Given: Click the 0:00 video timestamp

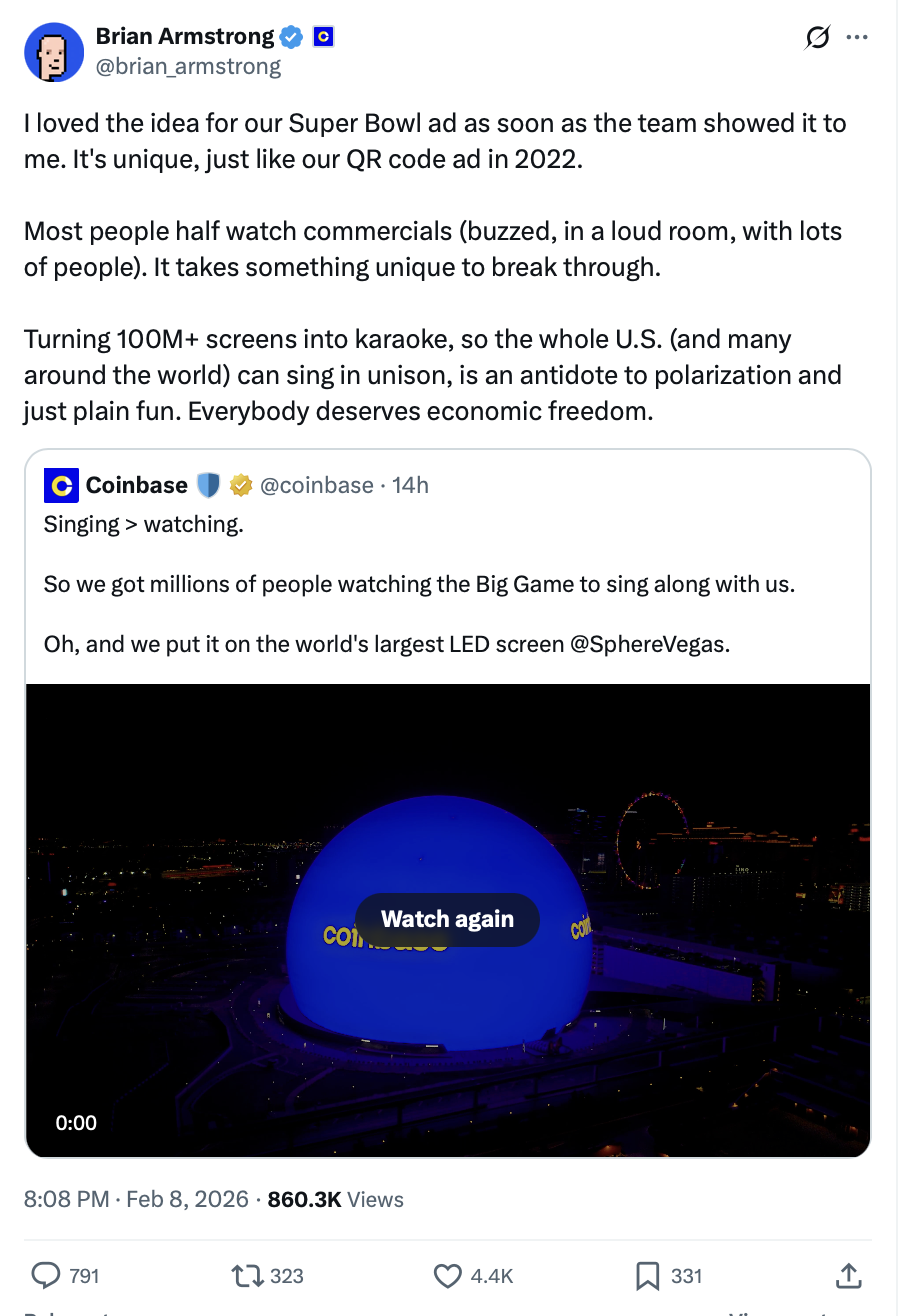Looking at the screenshot, I should tap(76, 1123).
